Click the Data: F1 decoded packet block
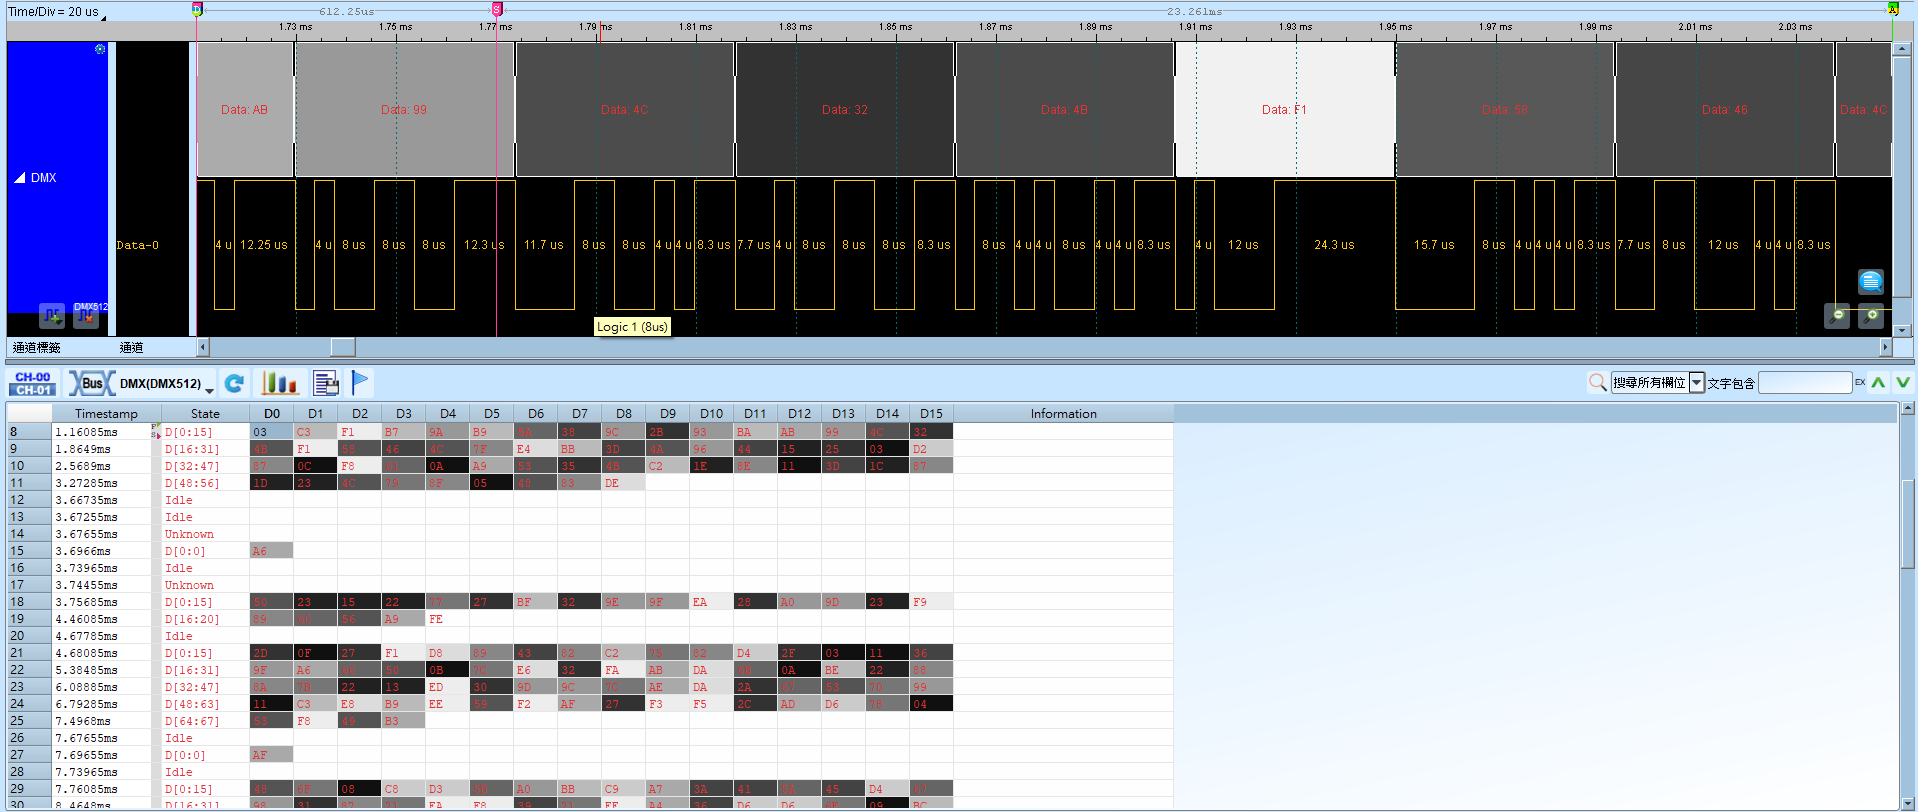Image resolution: width=1918 pixels, height=812 pixels. point(1285,110)
